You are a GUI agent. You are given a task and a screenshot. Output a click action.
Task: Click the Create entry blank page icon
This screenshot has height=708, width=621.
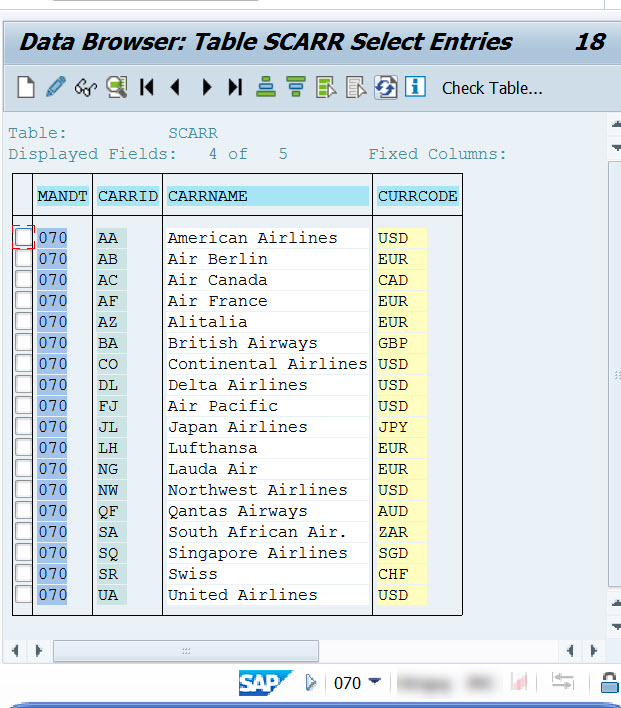pos(26,87)
